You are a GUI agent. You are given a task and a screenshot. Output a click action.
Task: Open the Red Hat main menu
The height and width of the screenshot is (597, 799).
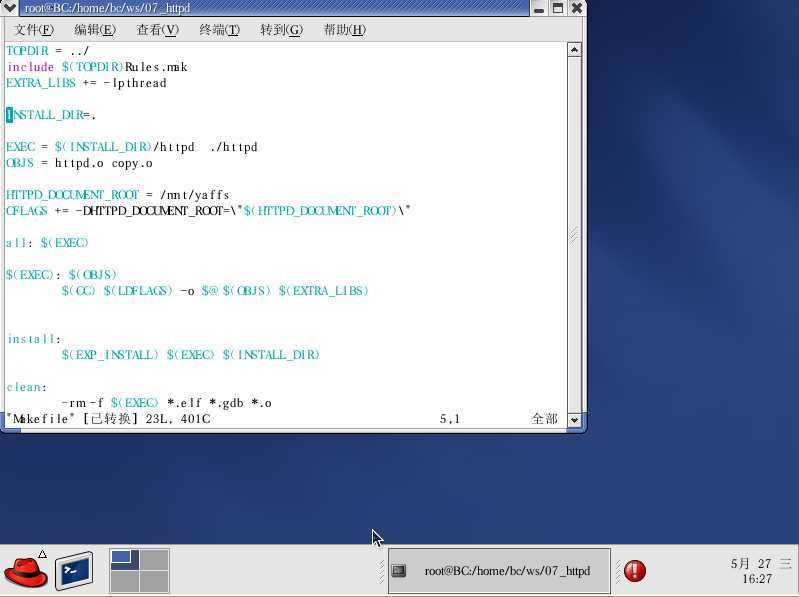[x=25, y=572]
